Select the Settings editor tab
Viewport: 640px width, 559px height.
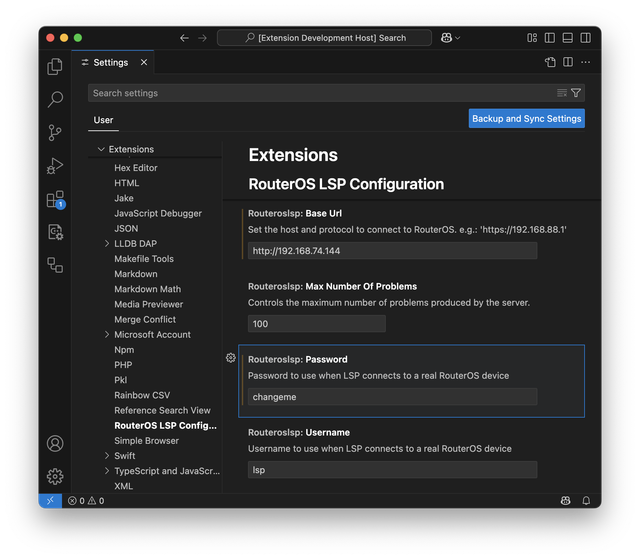pyautogui.click(x=113, y=62)
